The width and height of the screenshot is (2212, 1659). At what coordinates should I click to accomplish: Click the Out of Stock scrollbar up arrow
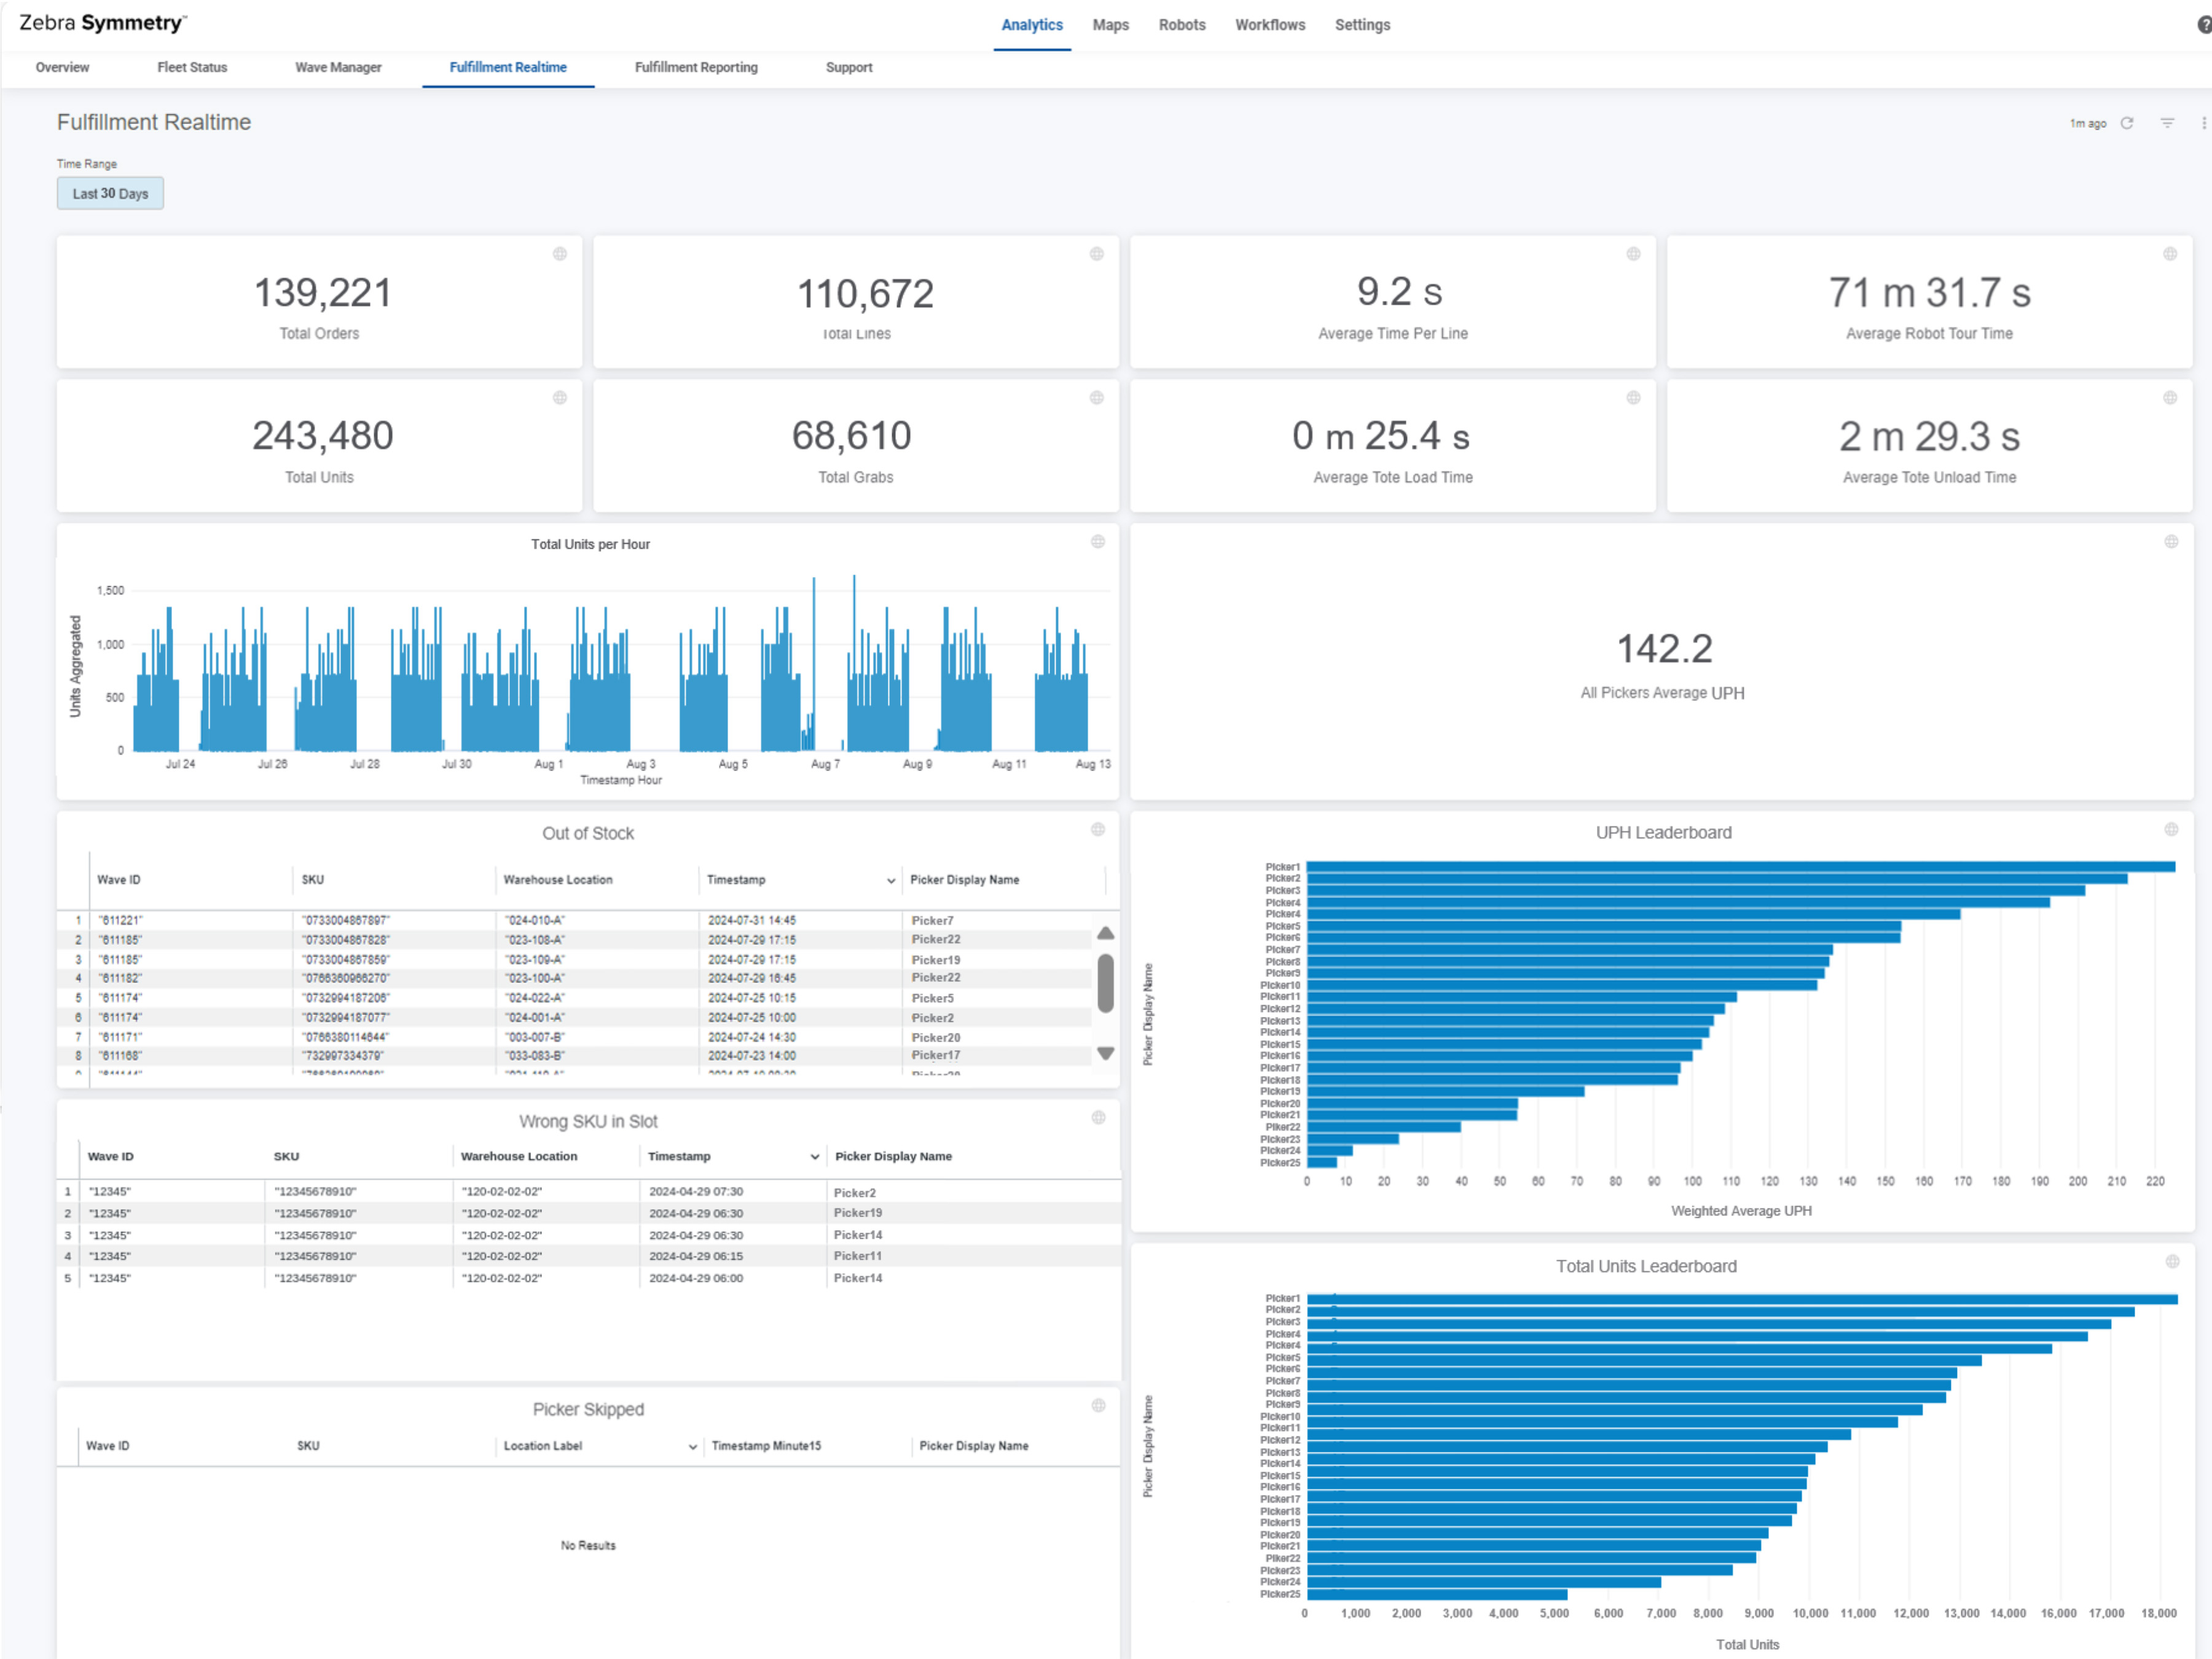click(x=1105, y=933)
